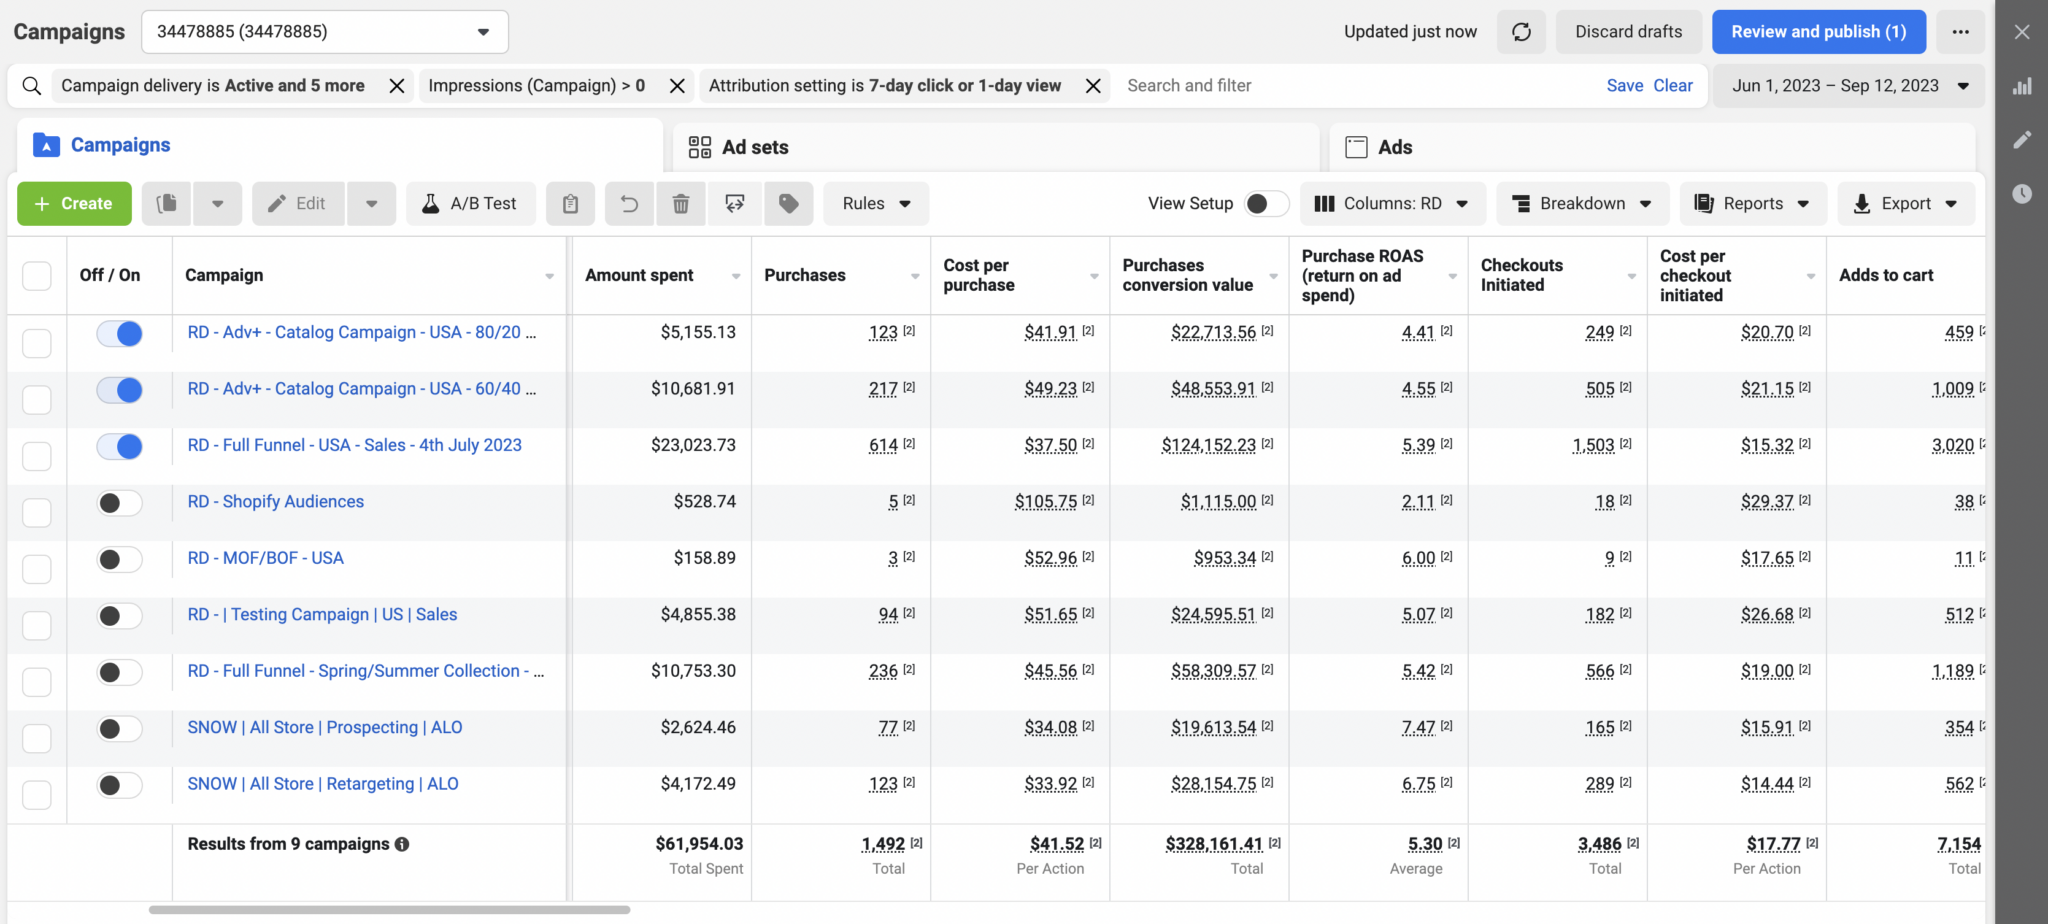Open the Breakdown dropdown
Screen dimensions: 2048x924
tap(1582, 204)
